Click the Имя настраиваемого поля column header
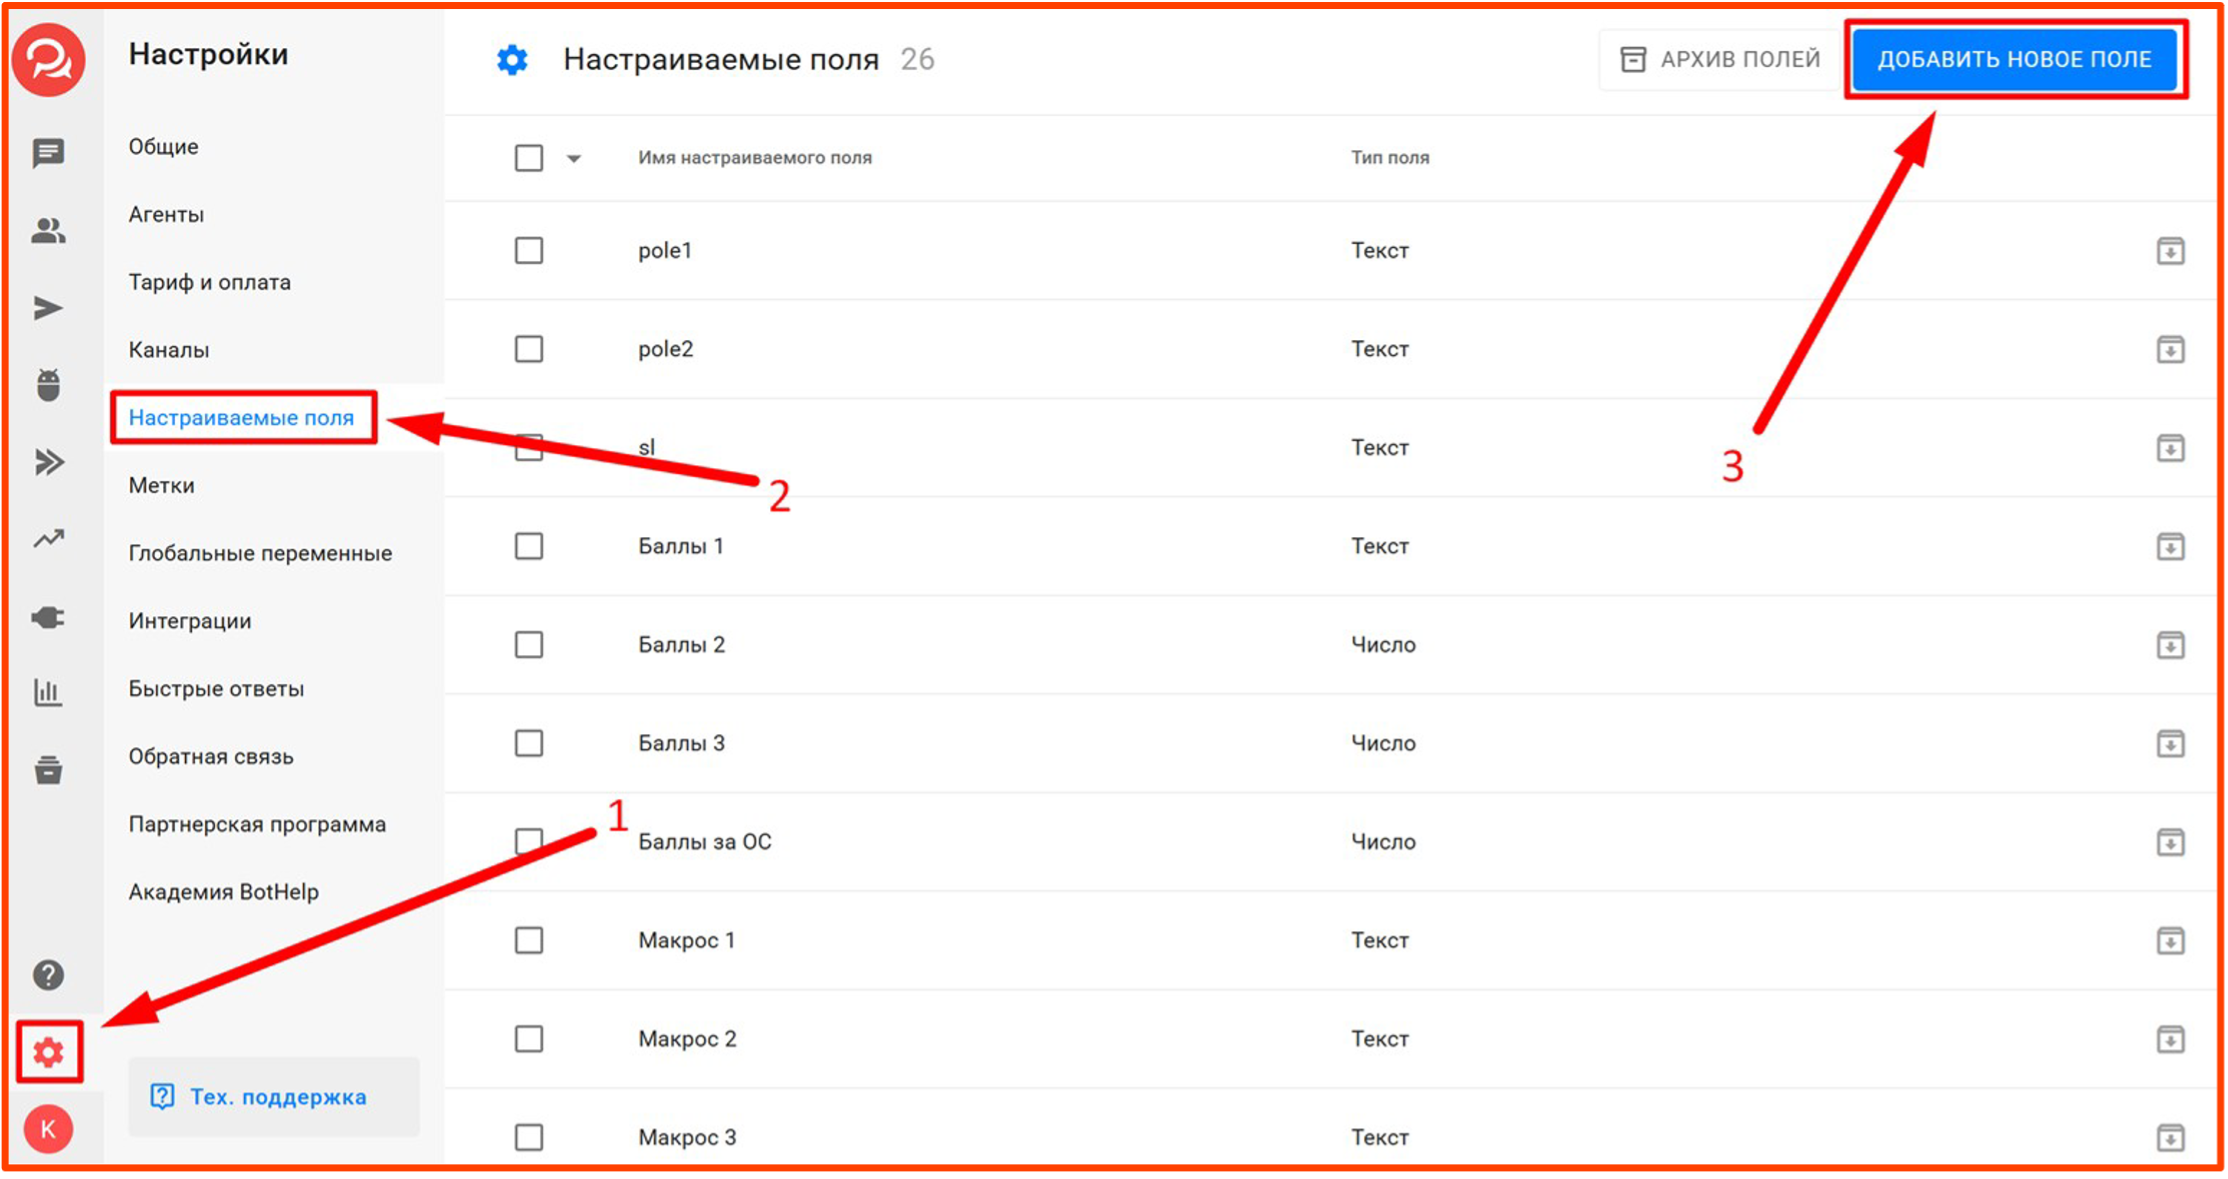Viewport: 2228px width, 1179px height. pyautogui.click(x=755, y=158)
